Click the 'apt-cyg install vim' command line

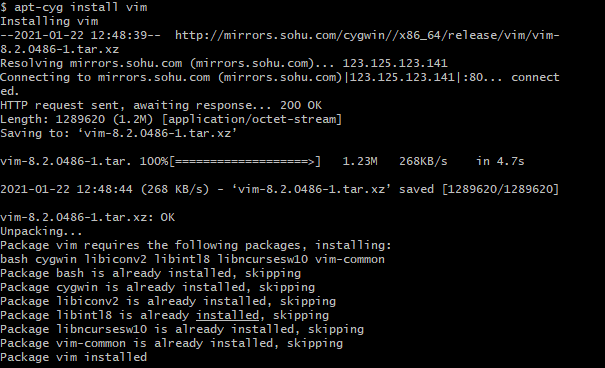pos(74,7)
